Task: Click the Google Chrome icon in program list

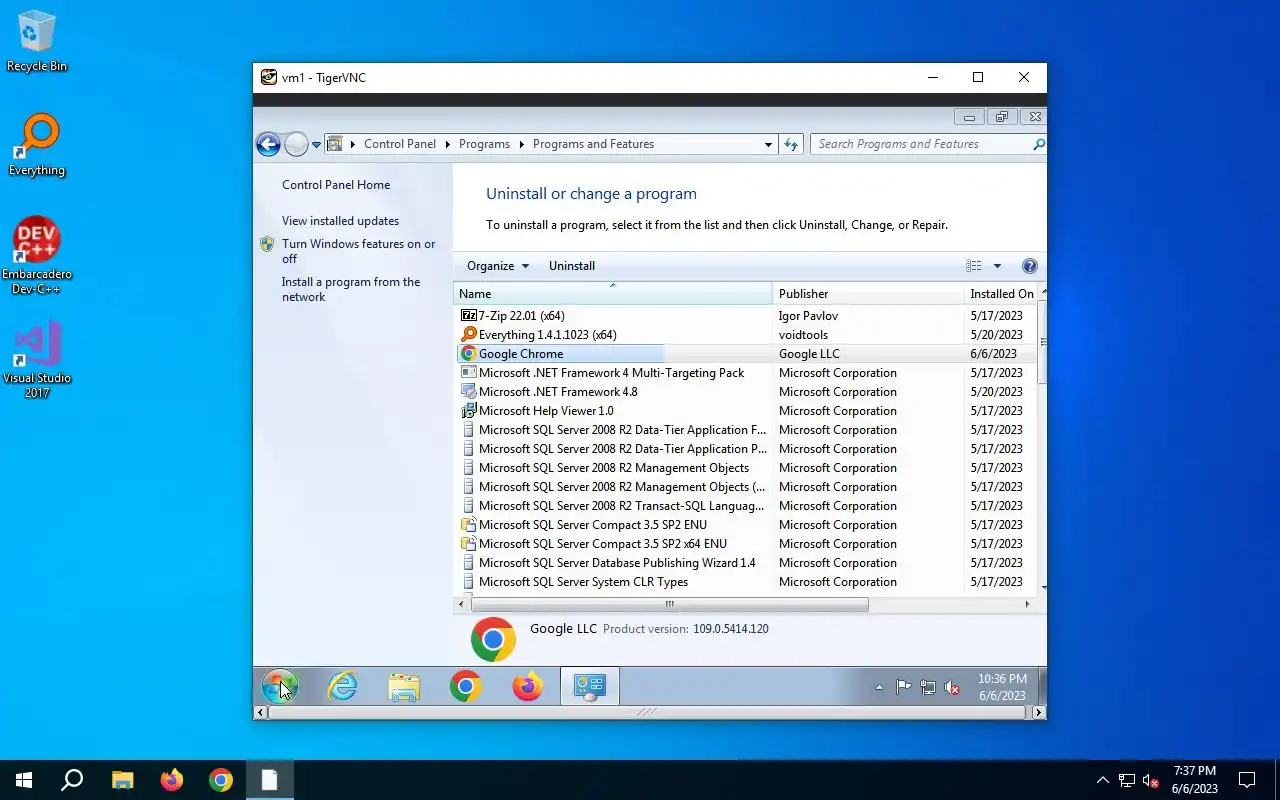Action: (468, 354)
